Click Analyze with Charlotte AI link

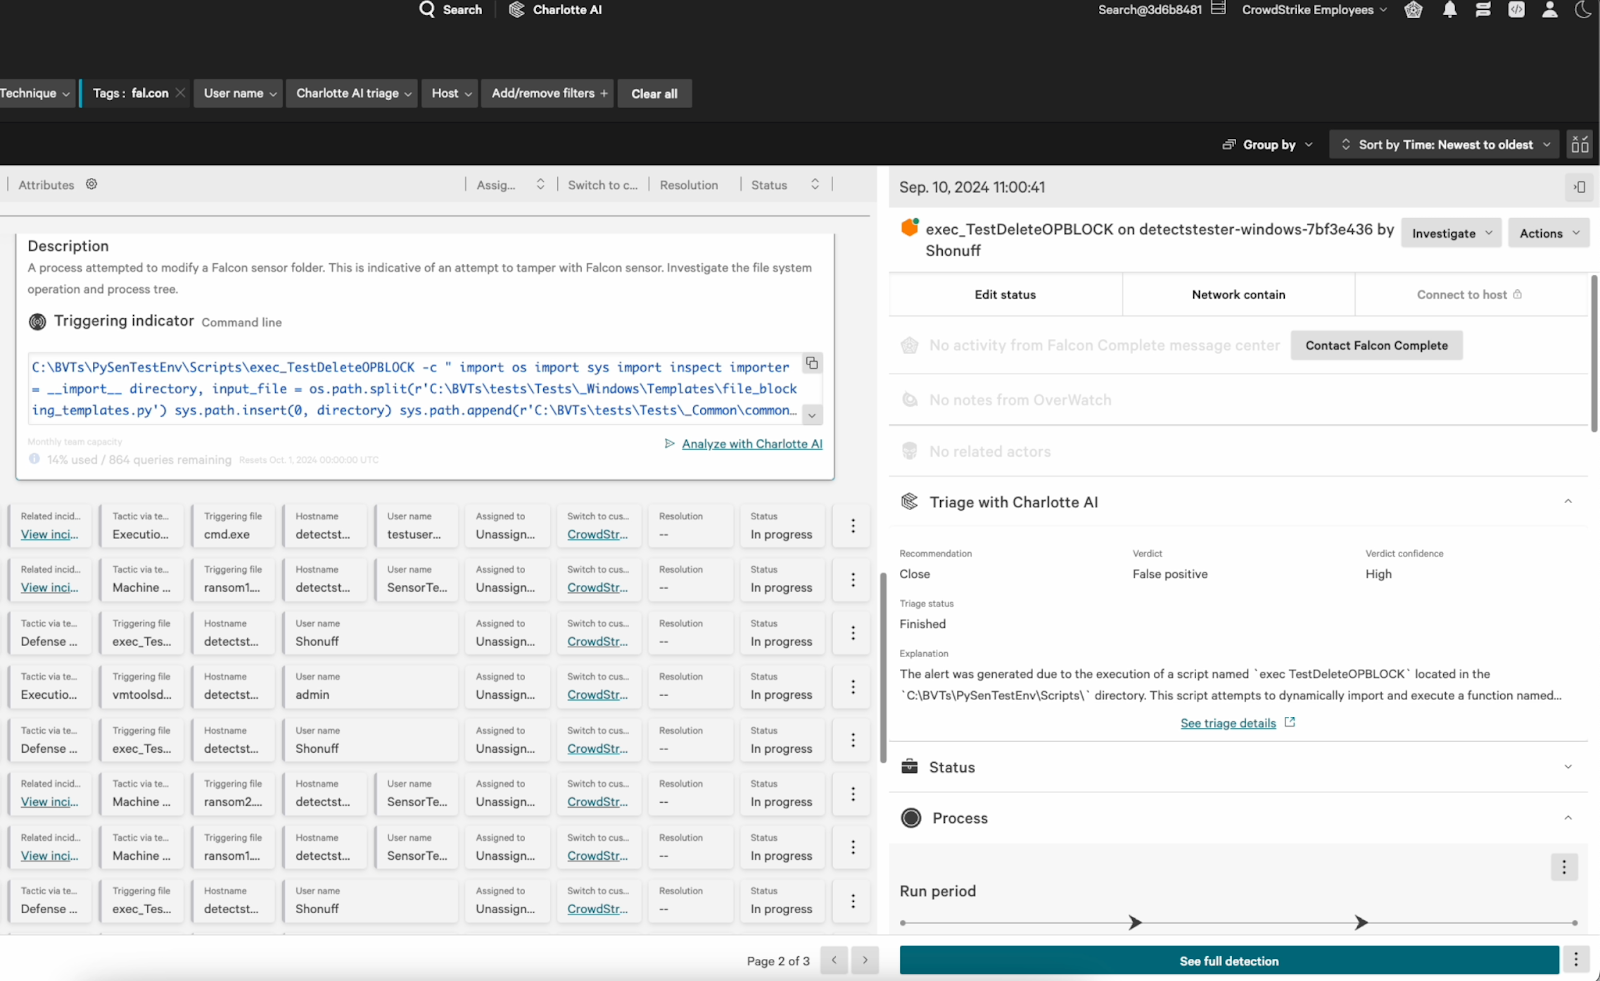tap(752, 444)
